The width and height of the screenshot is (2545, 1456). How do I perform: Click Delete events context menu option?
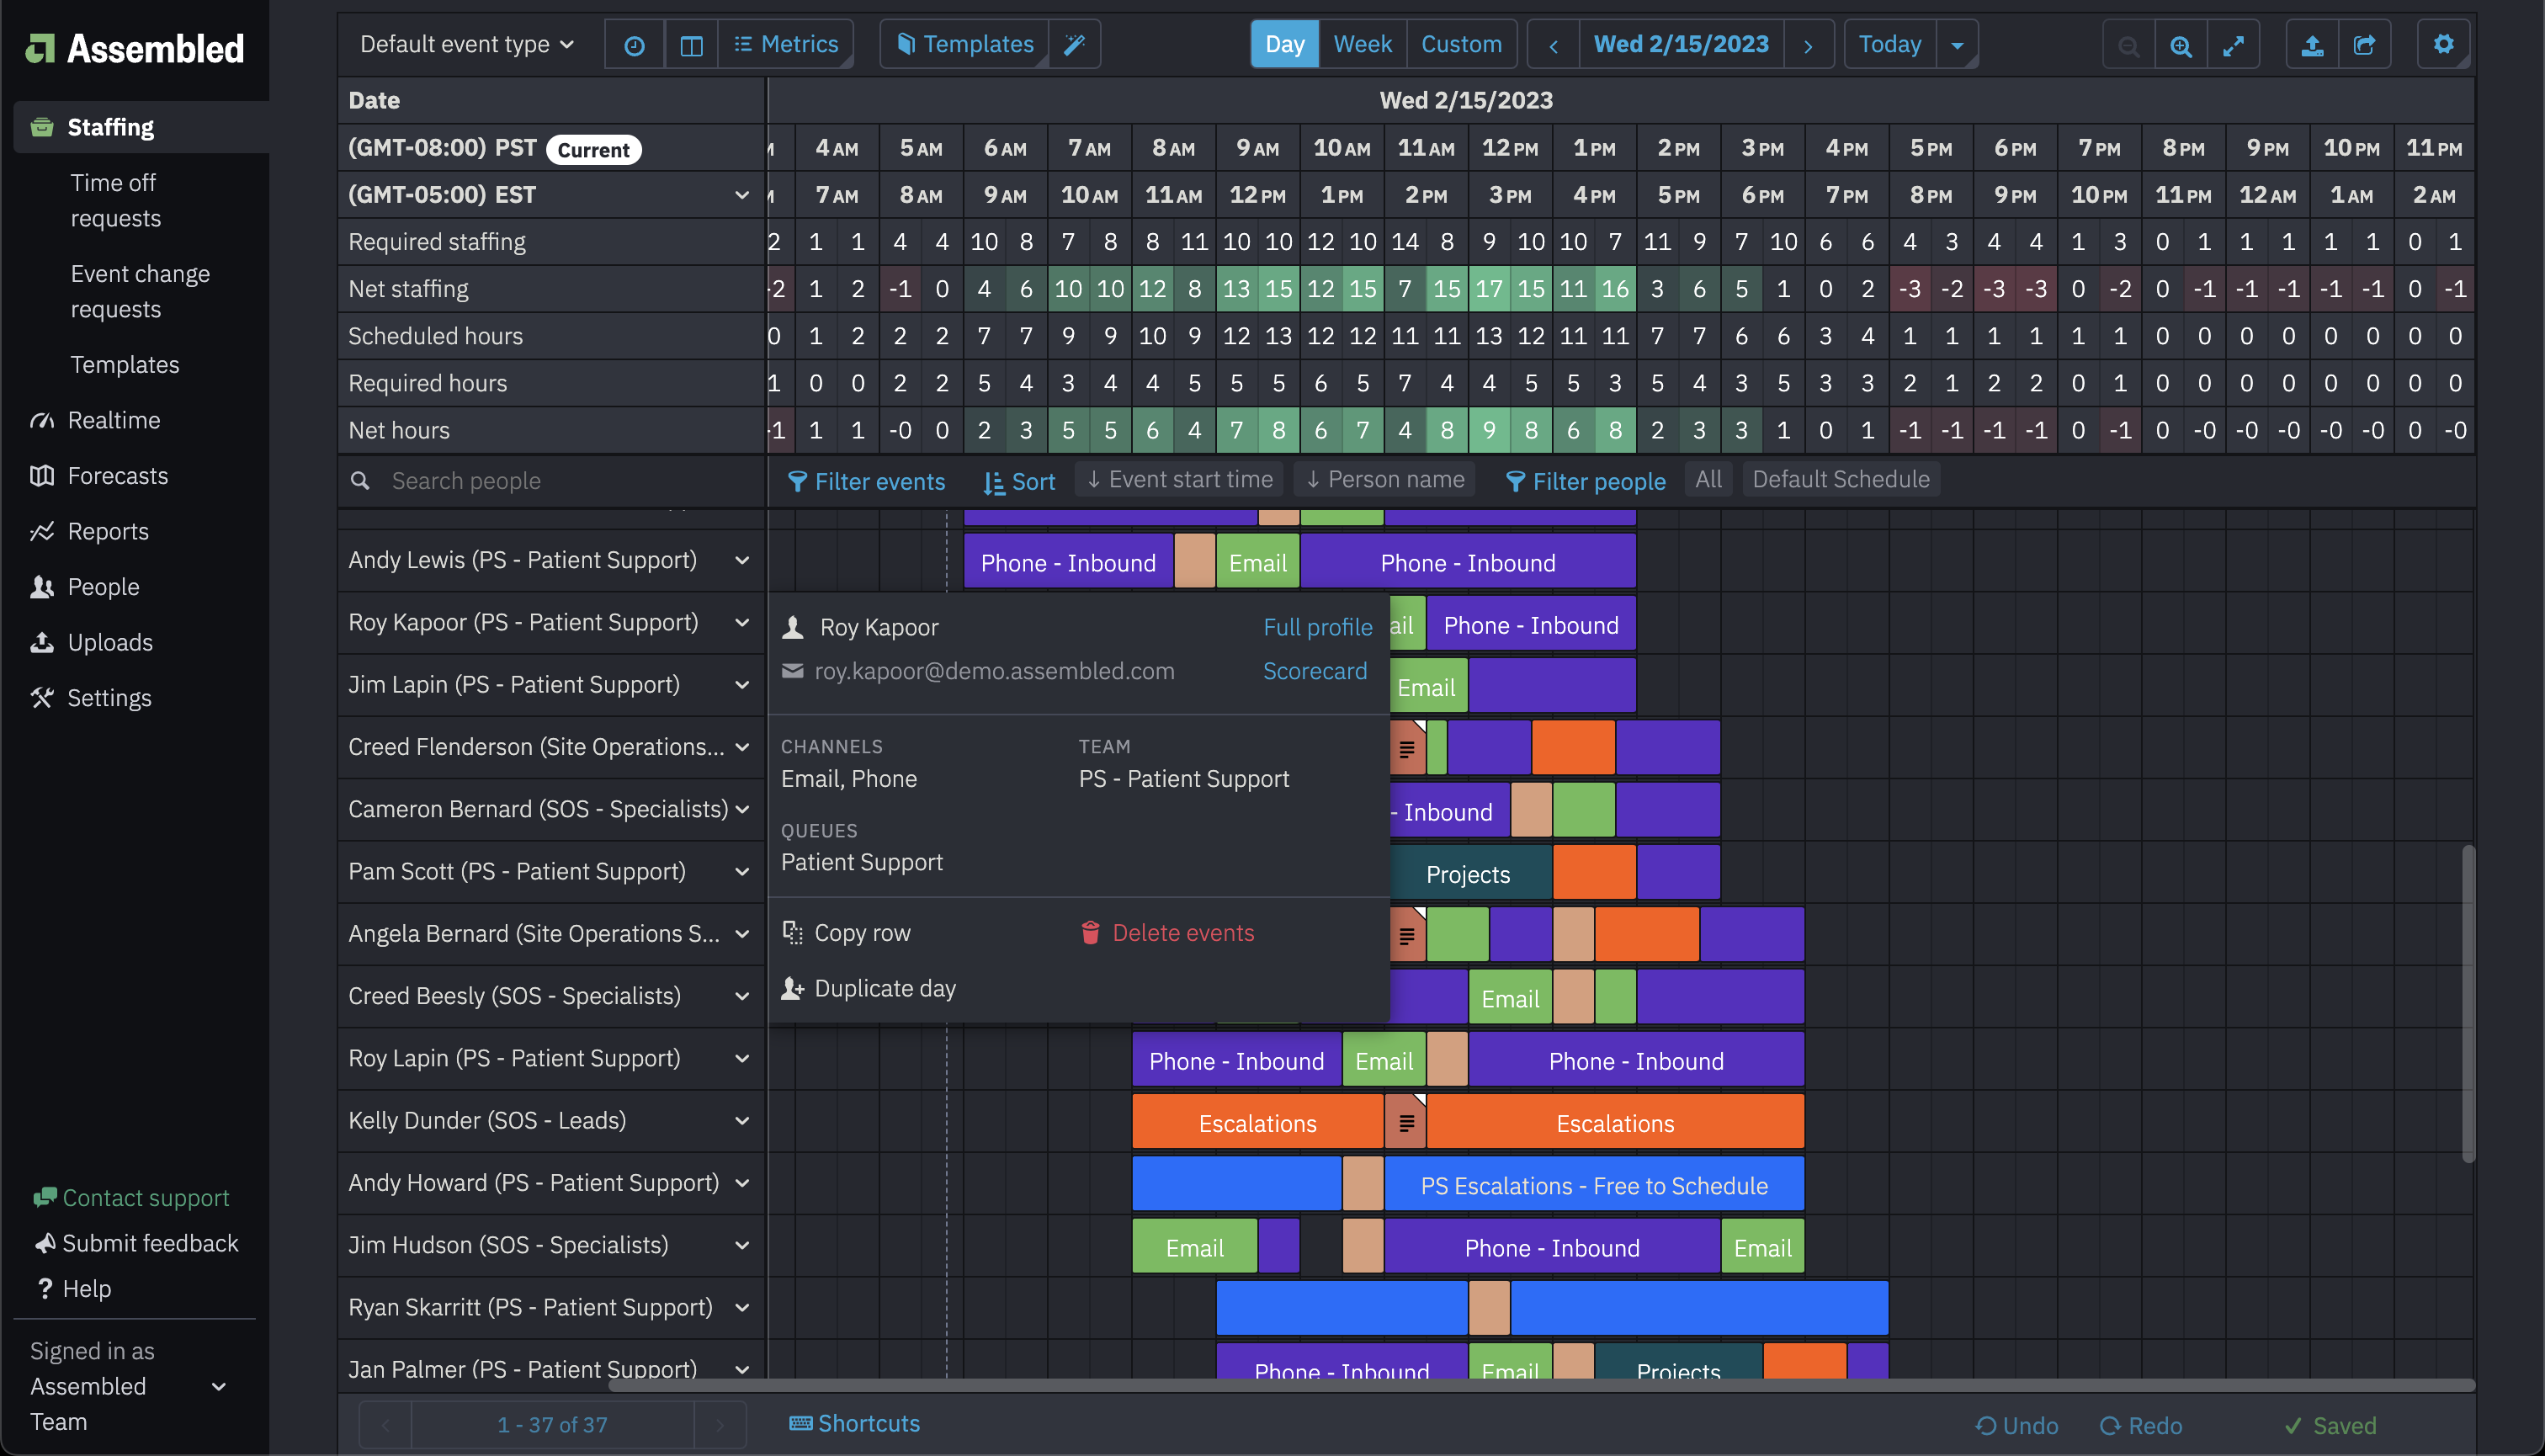pyautogui.click(x=1182, y=932)
